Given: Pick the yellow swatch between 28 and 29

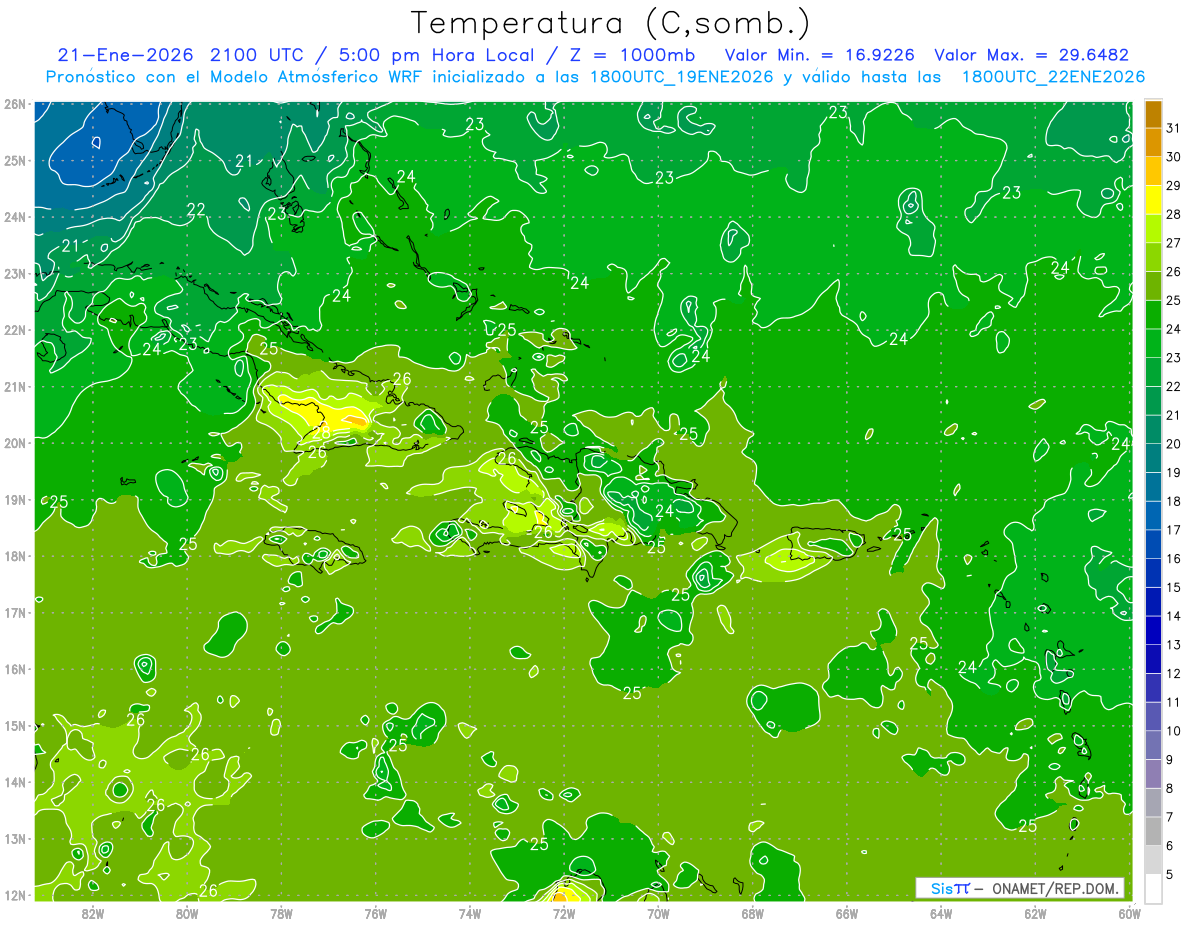Looking at the screenshot, I should (x=1153, y=200).
